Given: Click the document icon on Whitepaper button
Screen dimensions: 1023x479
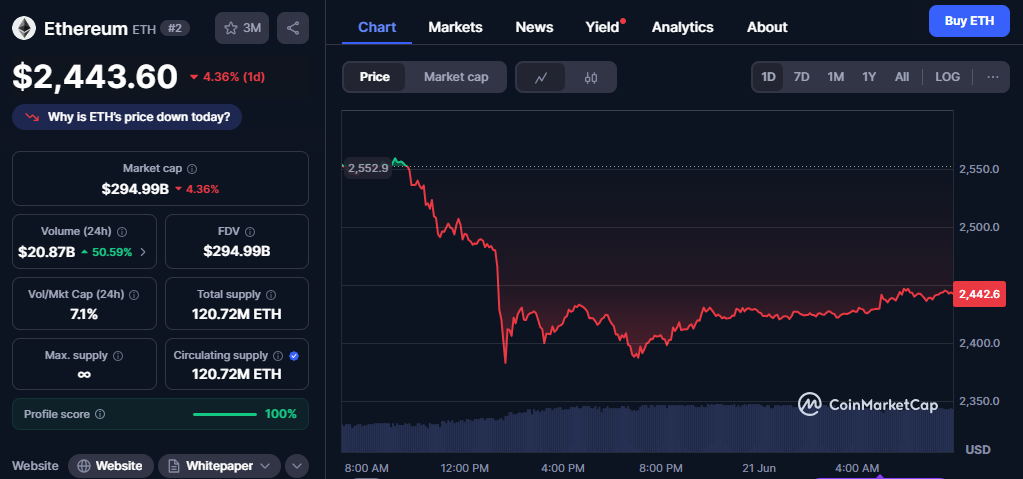Looking at the screenshot, I should pos(174,466).
